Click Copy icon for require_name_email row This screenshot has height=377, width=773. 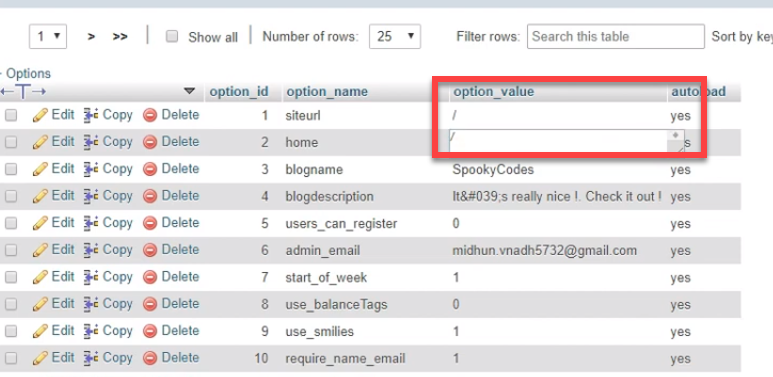pyautogui.click(x=90, y=358)
